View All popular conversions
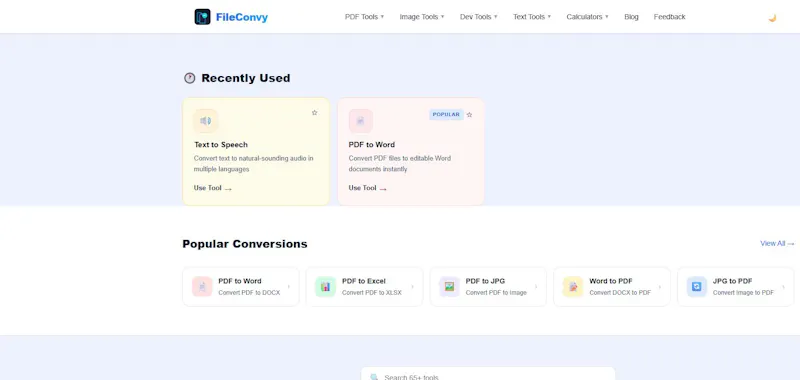The width and height of the screenshot is (800, 380). click(777, 244)
